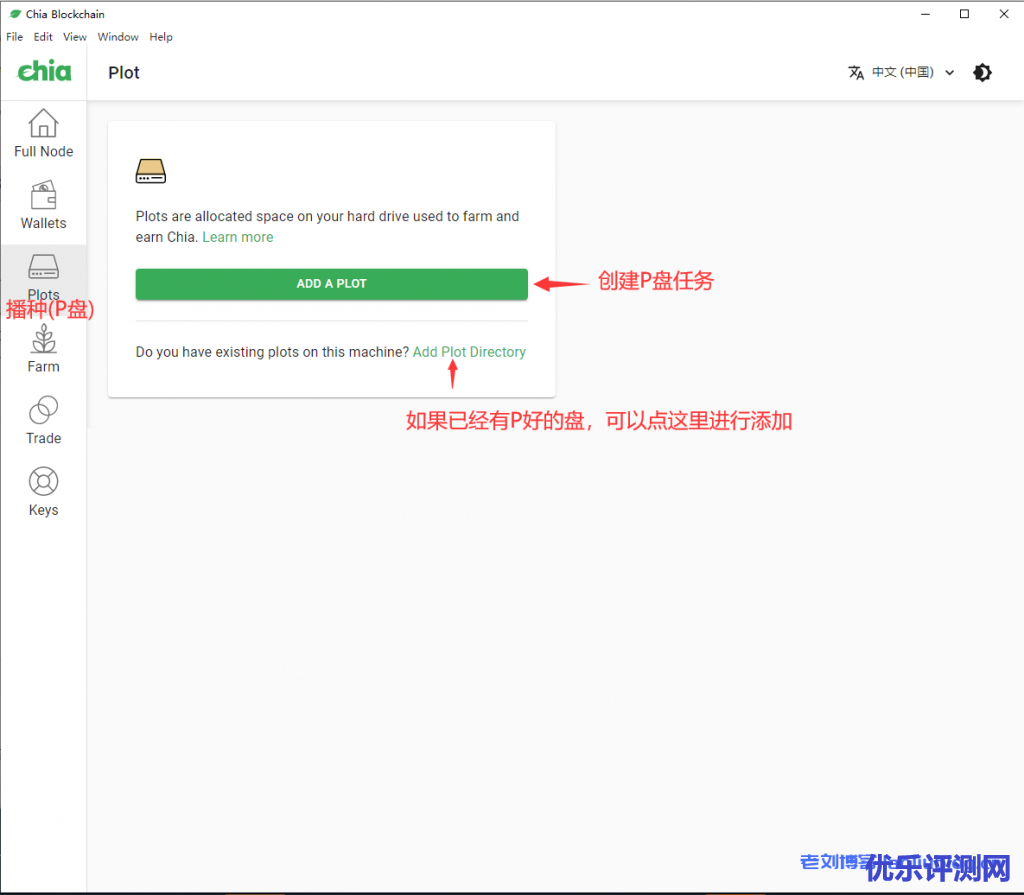The width and height of the screenshot is (1024, 895).
Task: Toggle dark mode with brightness icon
Action: click(982, 73)
